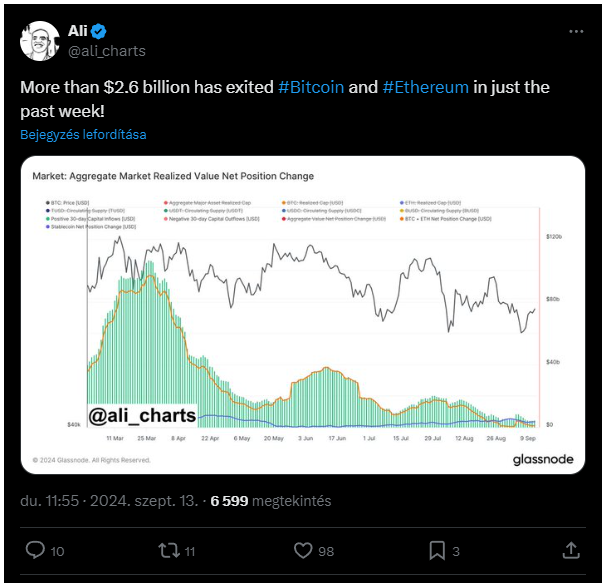The image size is (606, 587).
Task: Toggle Positive 30-day Capital Inflows legend entry
Action: (90, 219)
